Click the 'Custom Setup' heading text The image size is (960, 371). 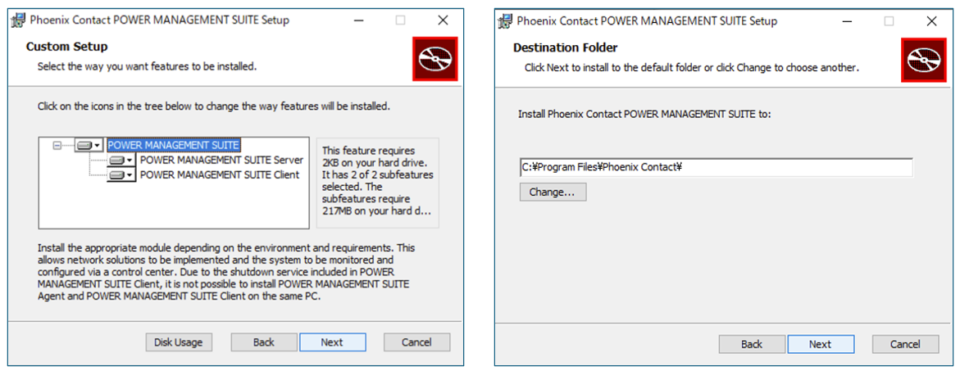click(x=67, y=47)
